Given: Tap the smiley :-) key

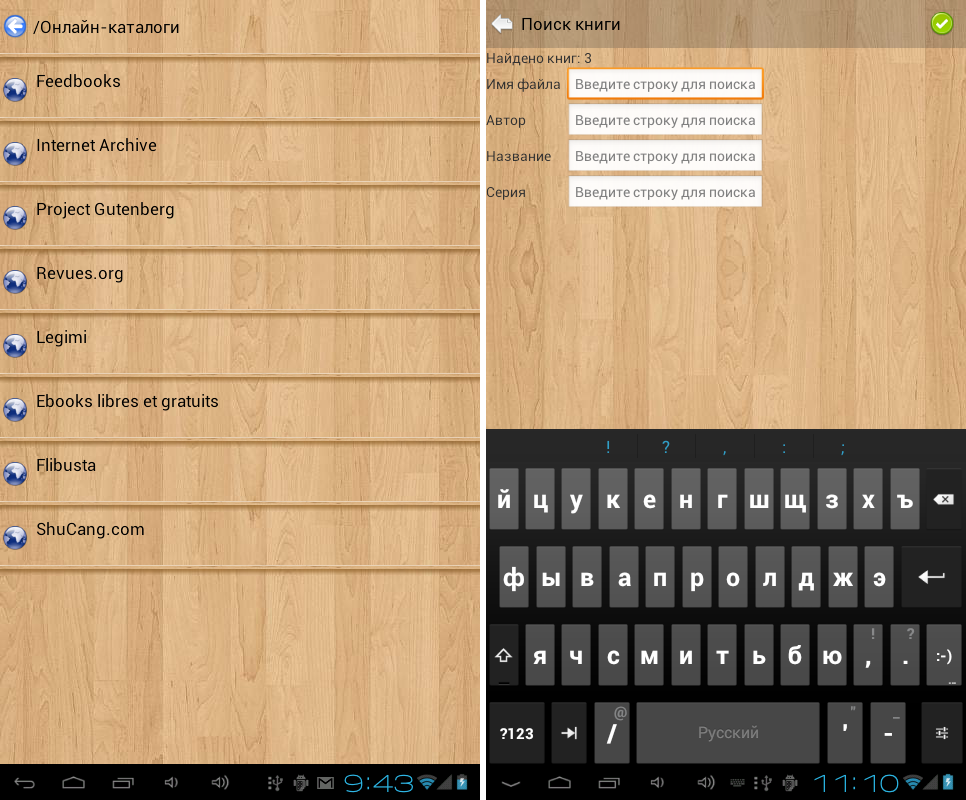Looking at the screenshot, I should pos(944,655).
